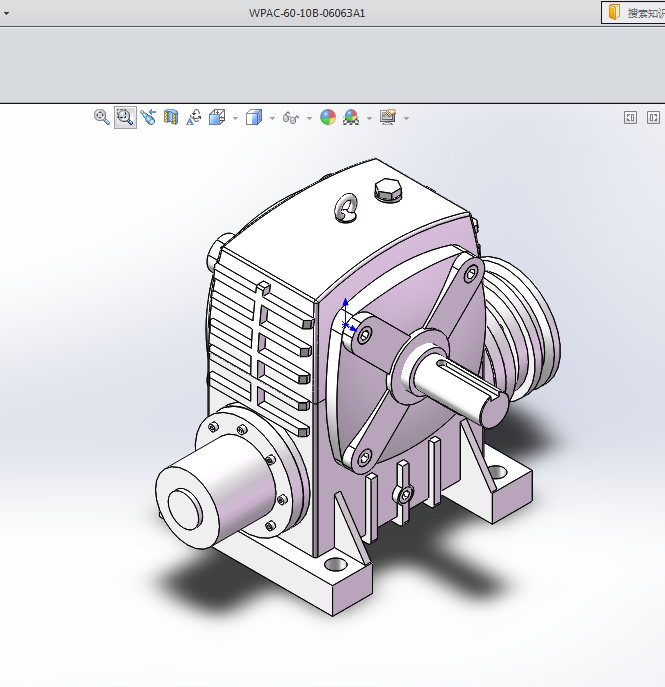Open Edit Appearance color ball
The height and width of the screenshot is (687, 665).
(328, 117)
